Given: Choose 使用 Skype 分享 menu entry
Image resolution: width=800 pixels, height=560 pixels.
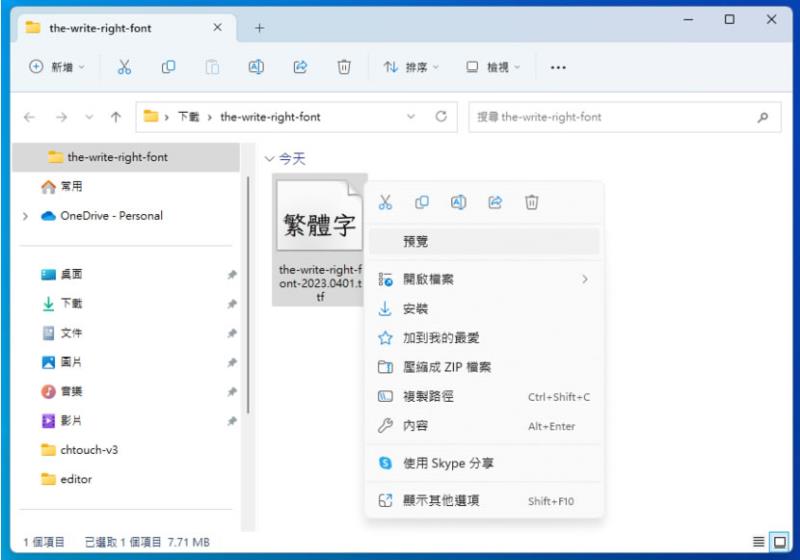Looking at the screenshot, I should 484,463.
